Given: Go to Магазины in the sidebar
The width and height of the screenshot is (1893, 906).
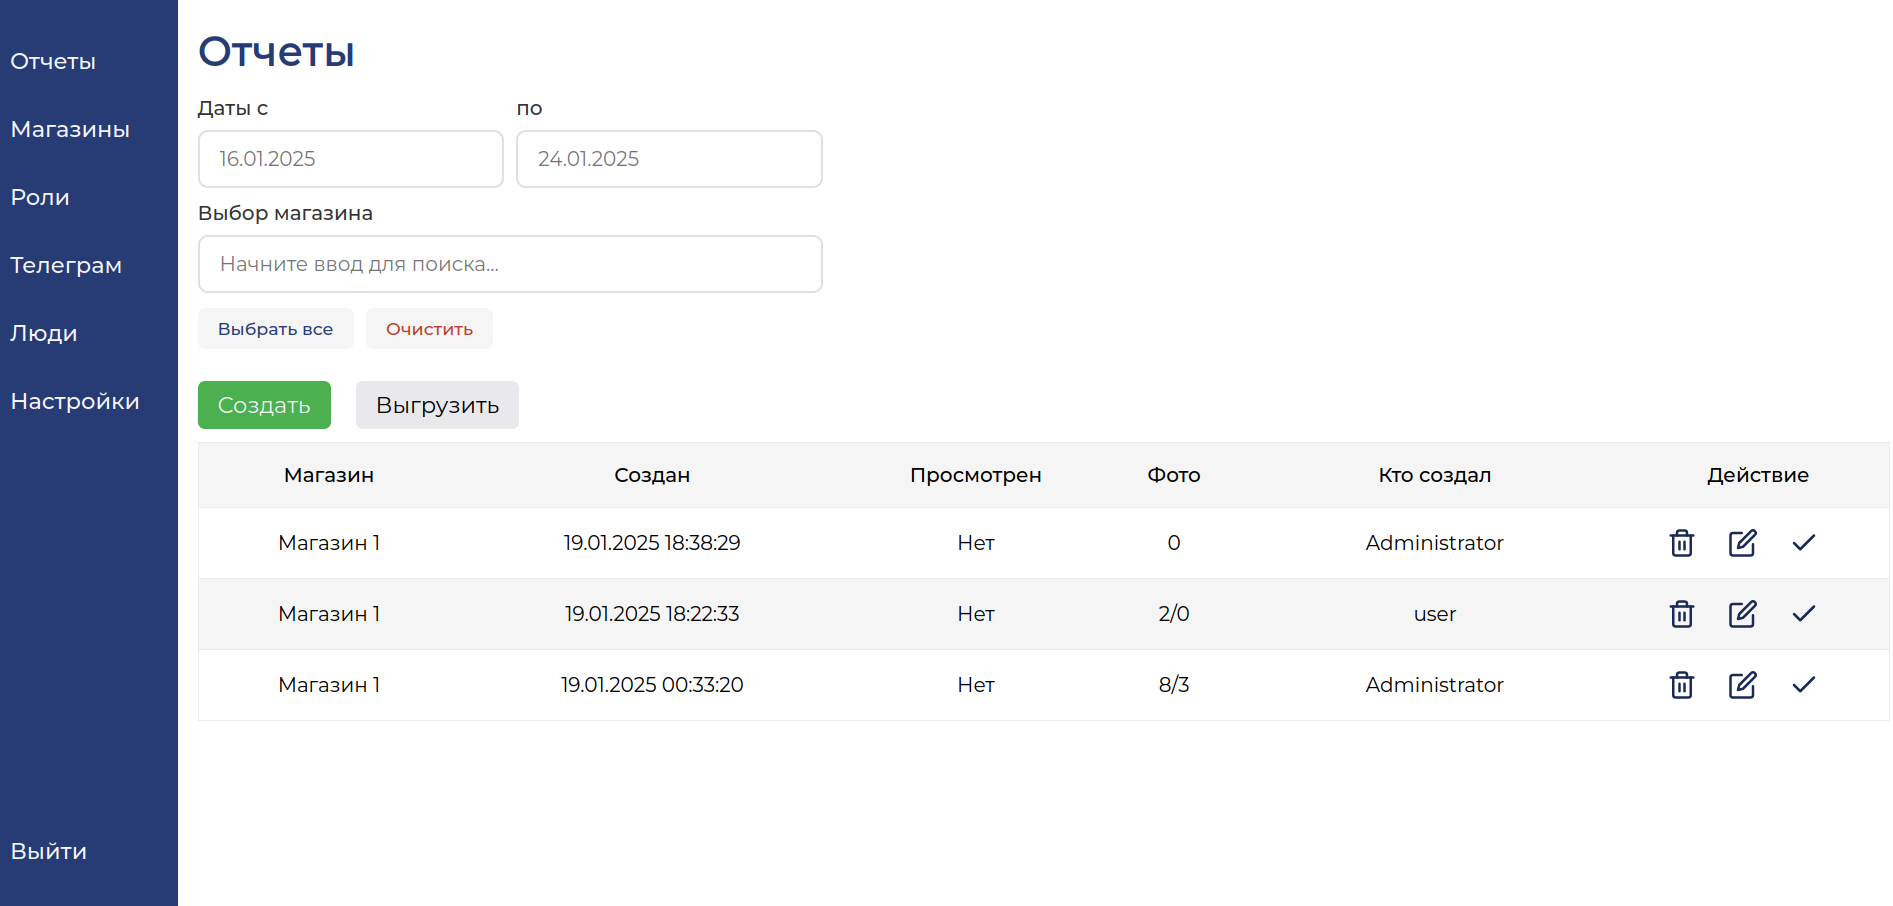Looking at the screenshot, I should (x=70, y=129).
